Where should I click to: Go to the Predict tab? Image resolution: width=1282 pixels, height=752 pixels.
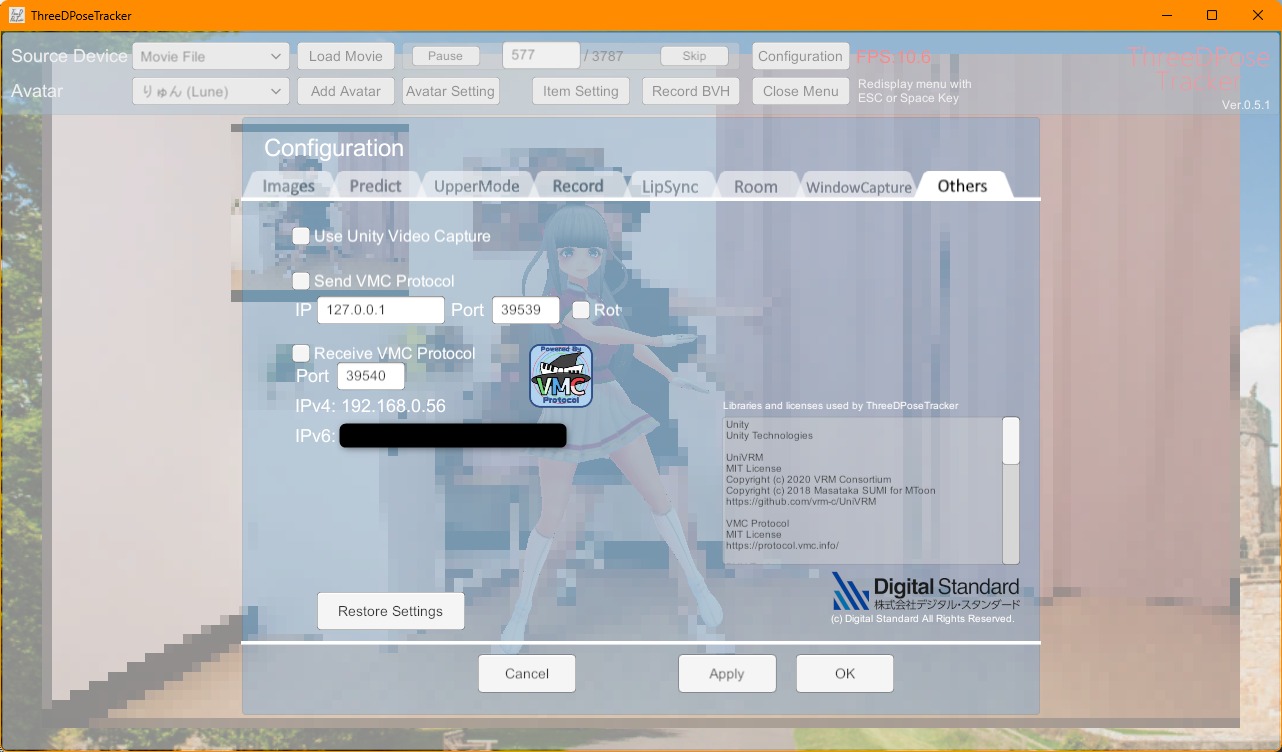click(x=375, y=186)
